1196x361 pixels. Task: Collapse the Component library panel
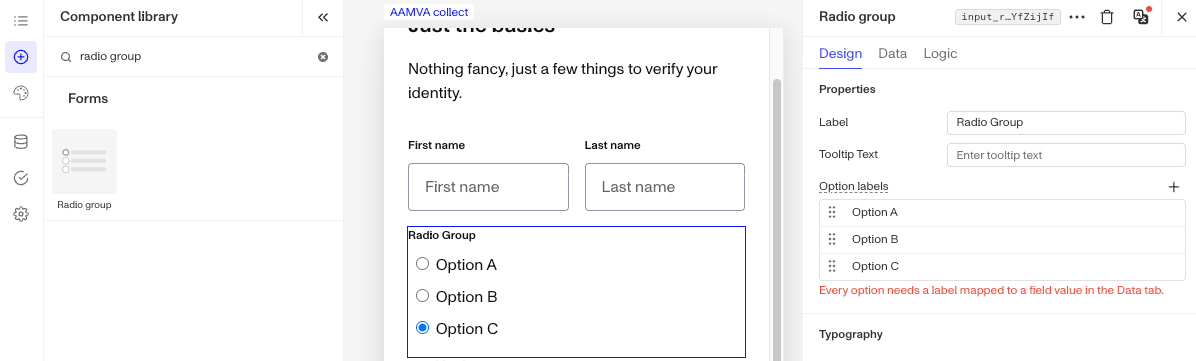(323, 18)
